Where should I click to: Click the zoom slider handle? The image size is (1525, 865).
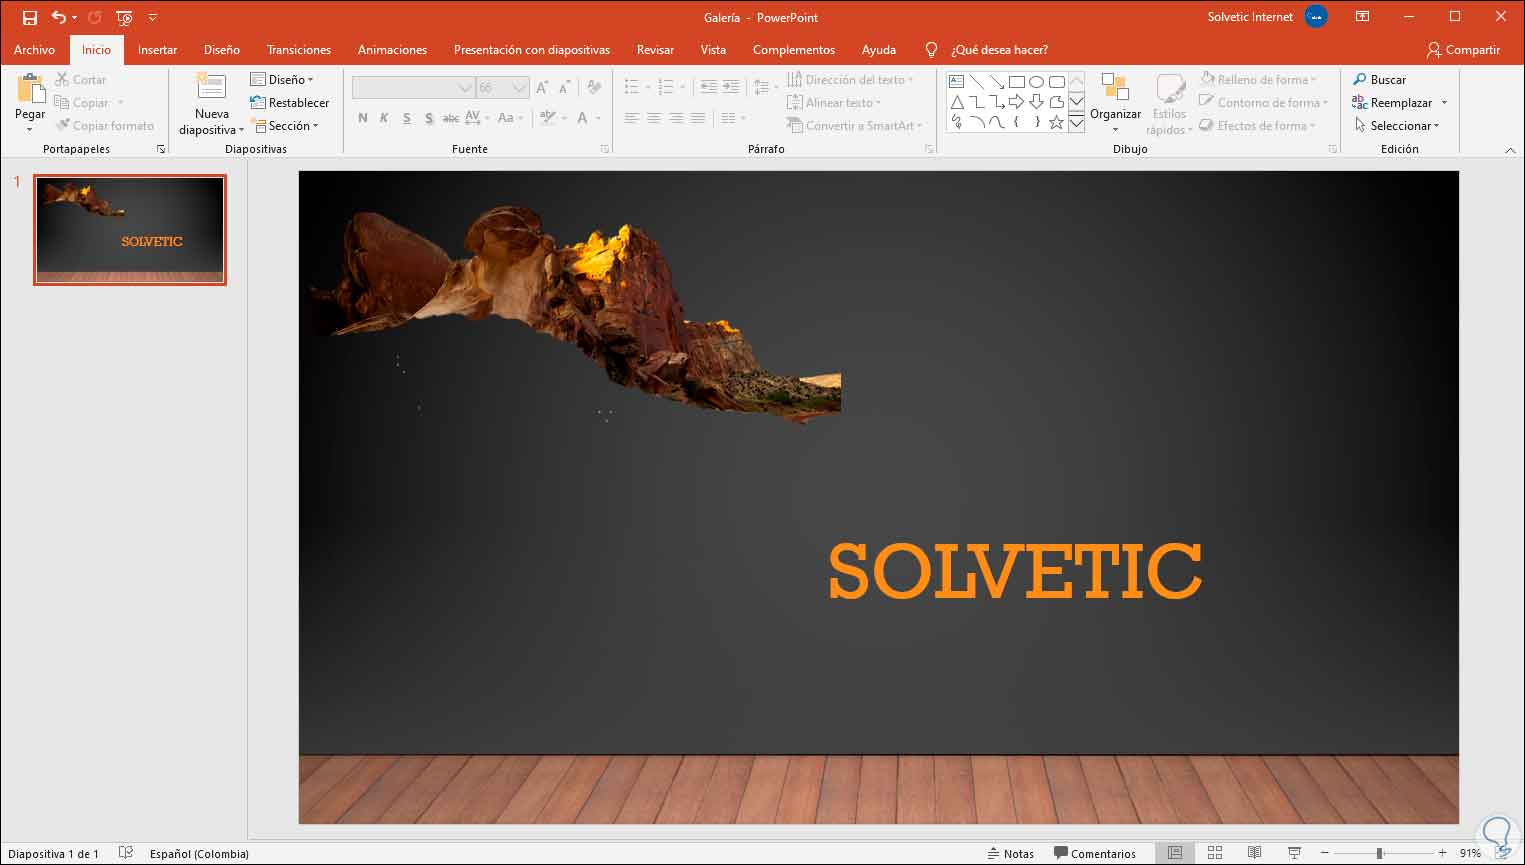pyautogui.click(x=1379, y=853)
